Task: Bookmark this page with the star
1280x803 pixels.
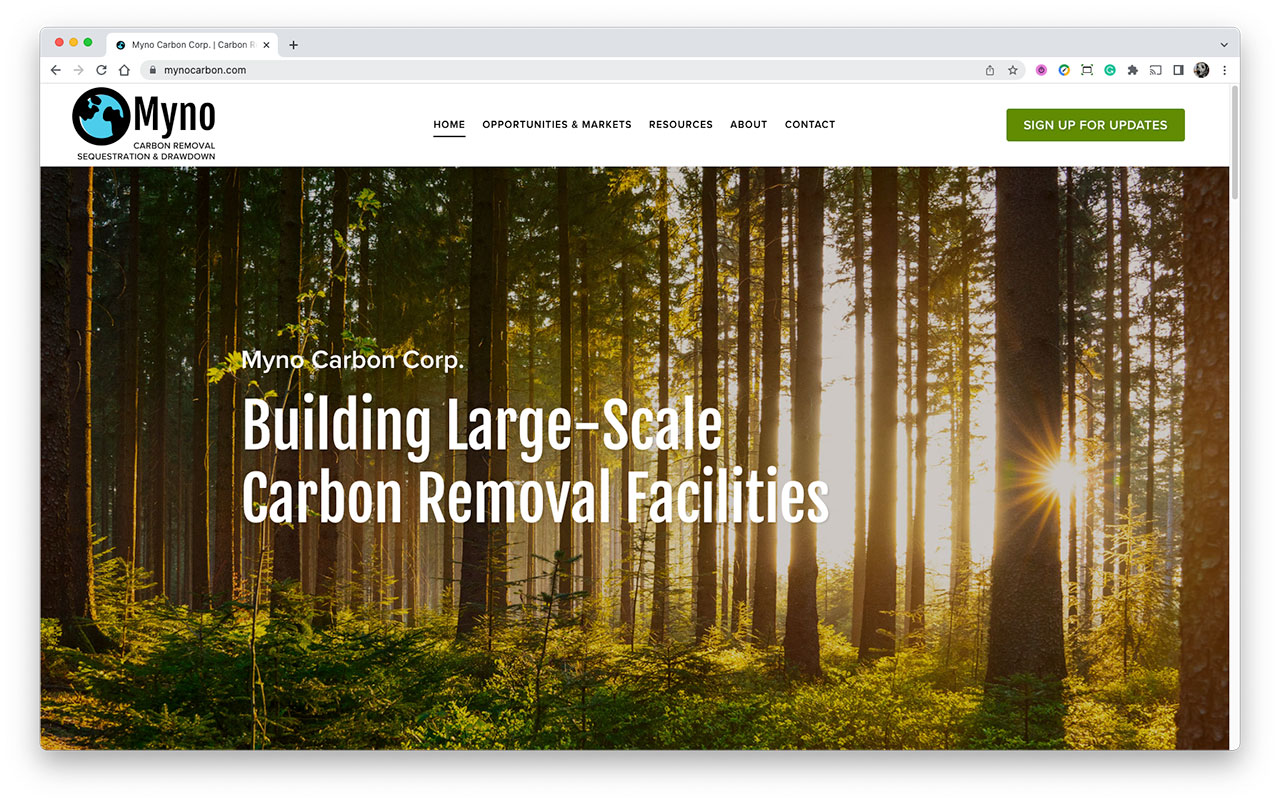Action: click(1013, 70)
